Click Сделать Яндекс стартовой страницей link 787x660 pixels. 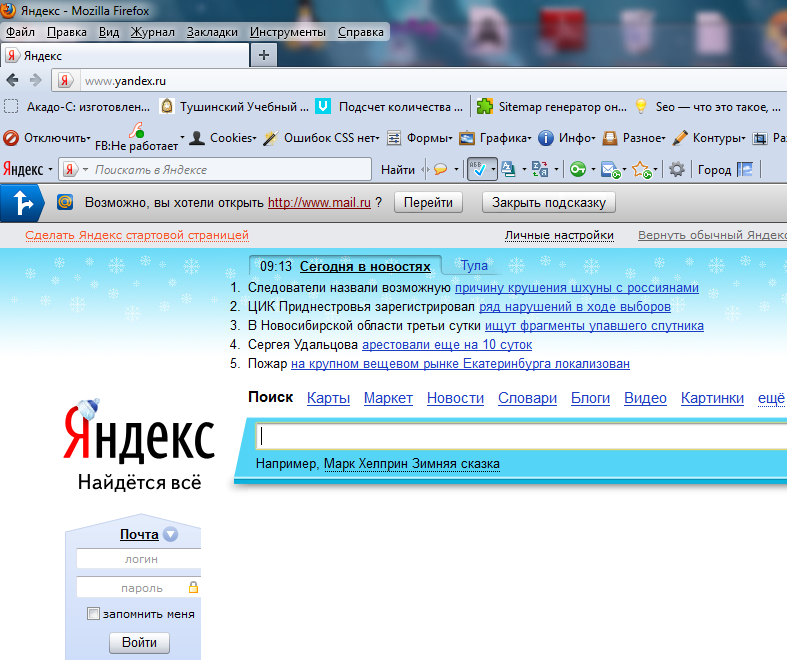pos(137,235)
